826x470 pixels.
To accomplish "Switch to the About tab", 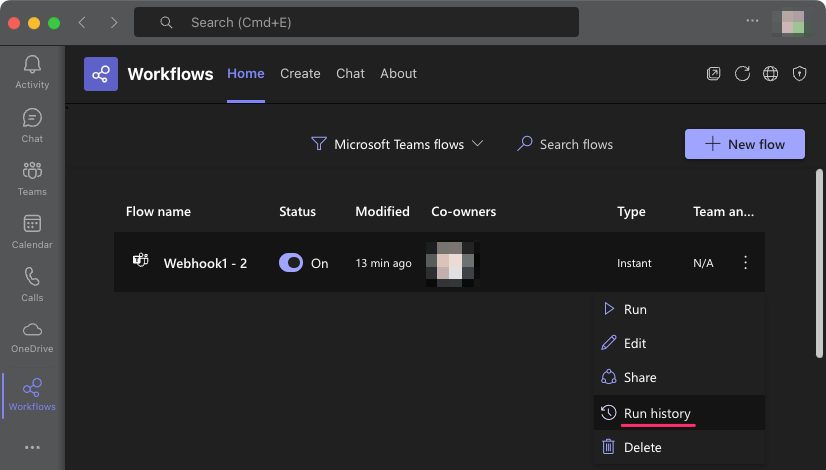I will (398, 73).
